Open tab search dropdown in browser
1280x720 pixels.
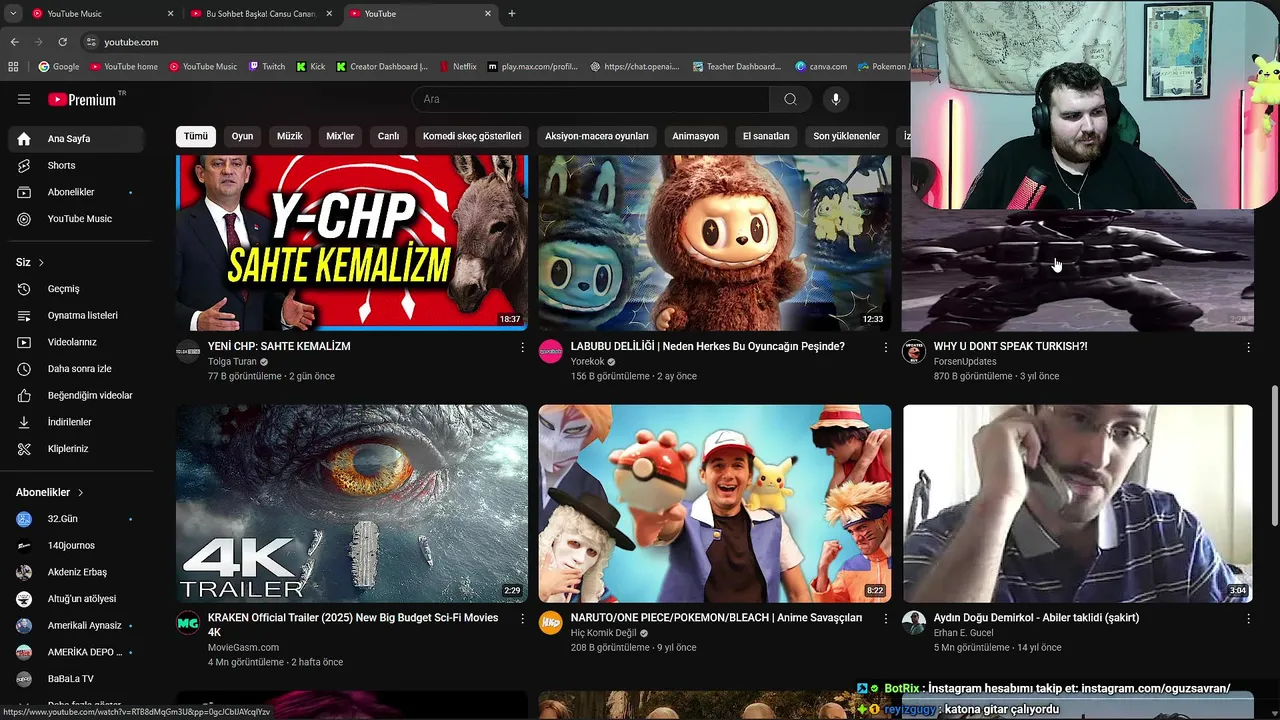(13, 14)
